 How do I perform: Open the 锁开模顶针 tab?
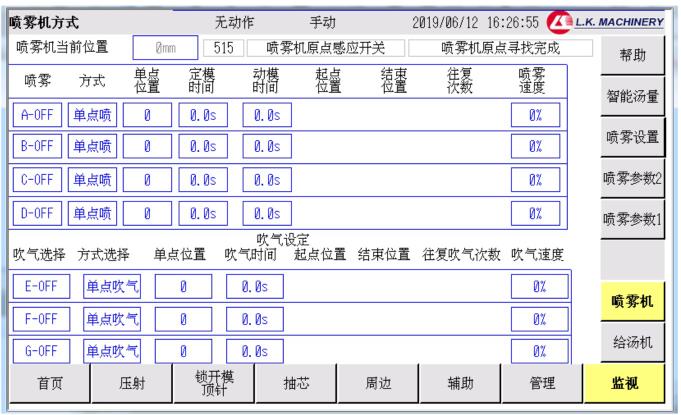pos(214,383)
